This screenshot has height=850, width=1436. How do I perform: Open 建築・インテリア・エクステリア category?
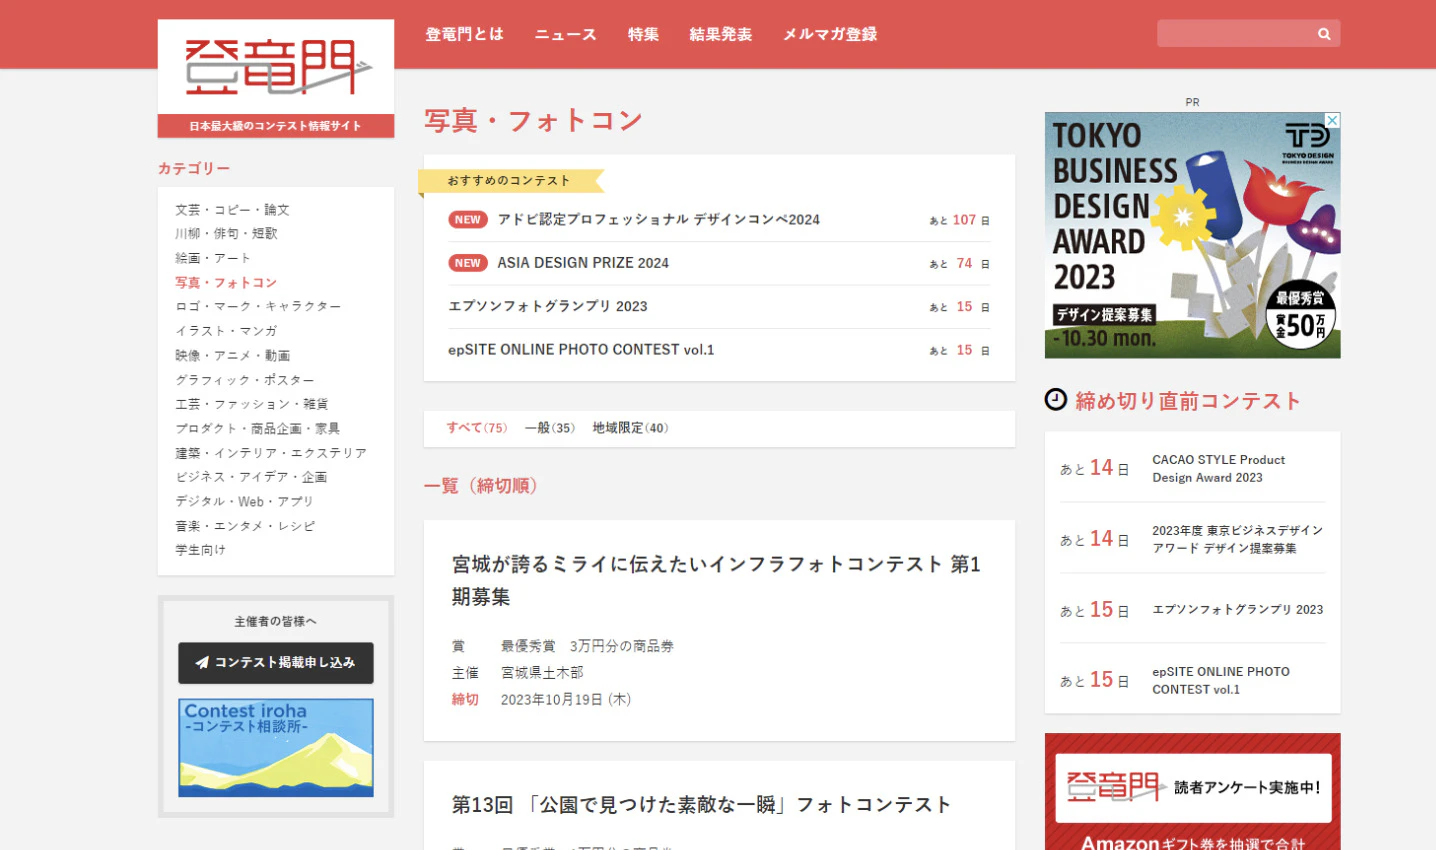[x=271, y=453]
